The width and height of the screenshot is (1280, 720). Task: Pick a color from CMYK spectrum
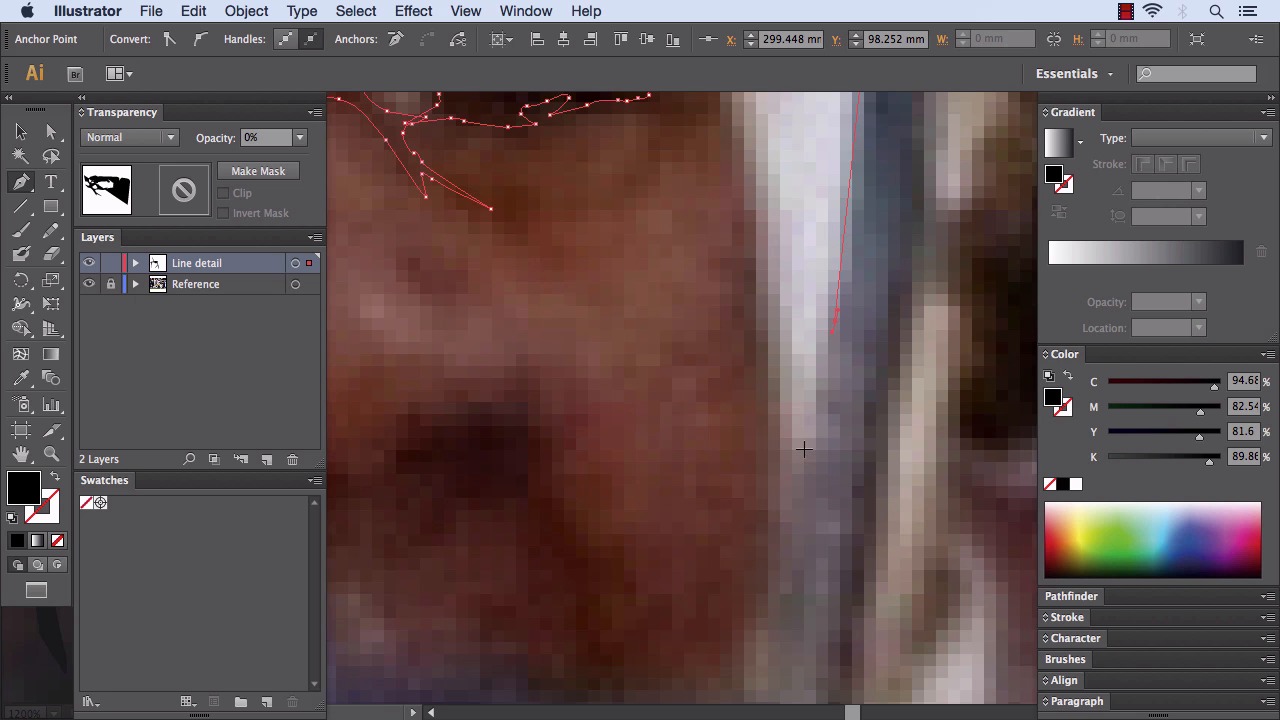(x=1153, y=541)
